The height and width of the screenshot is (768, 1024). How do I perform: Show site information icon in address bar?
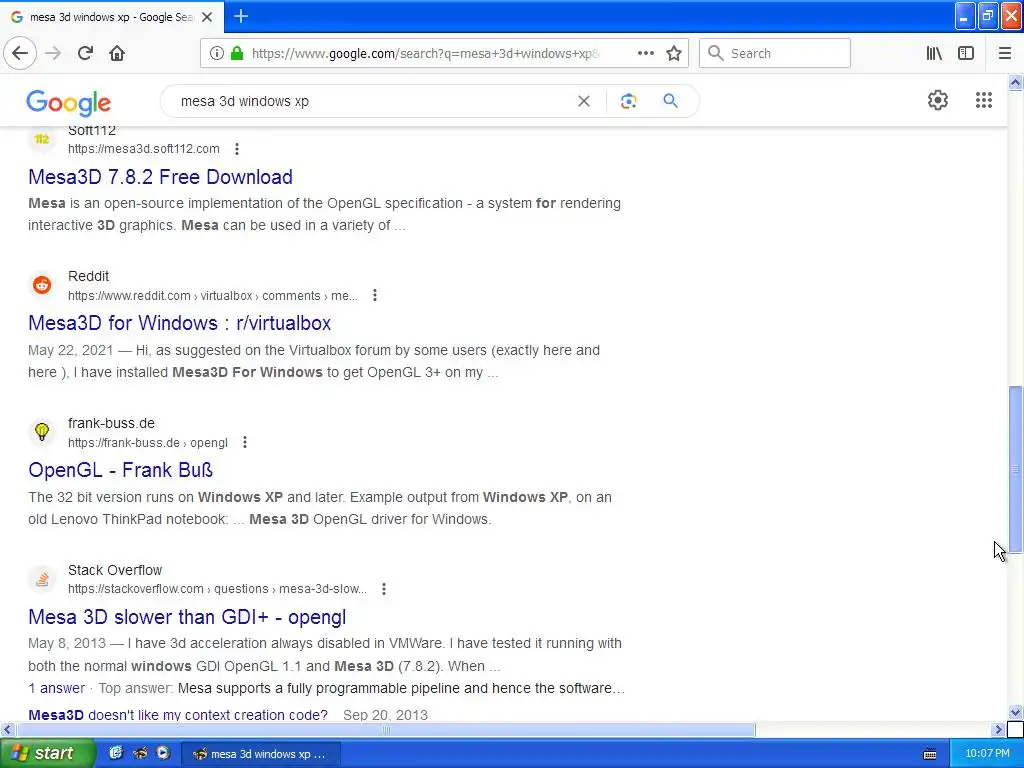217,53
